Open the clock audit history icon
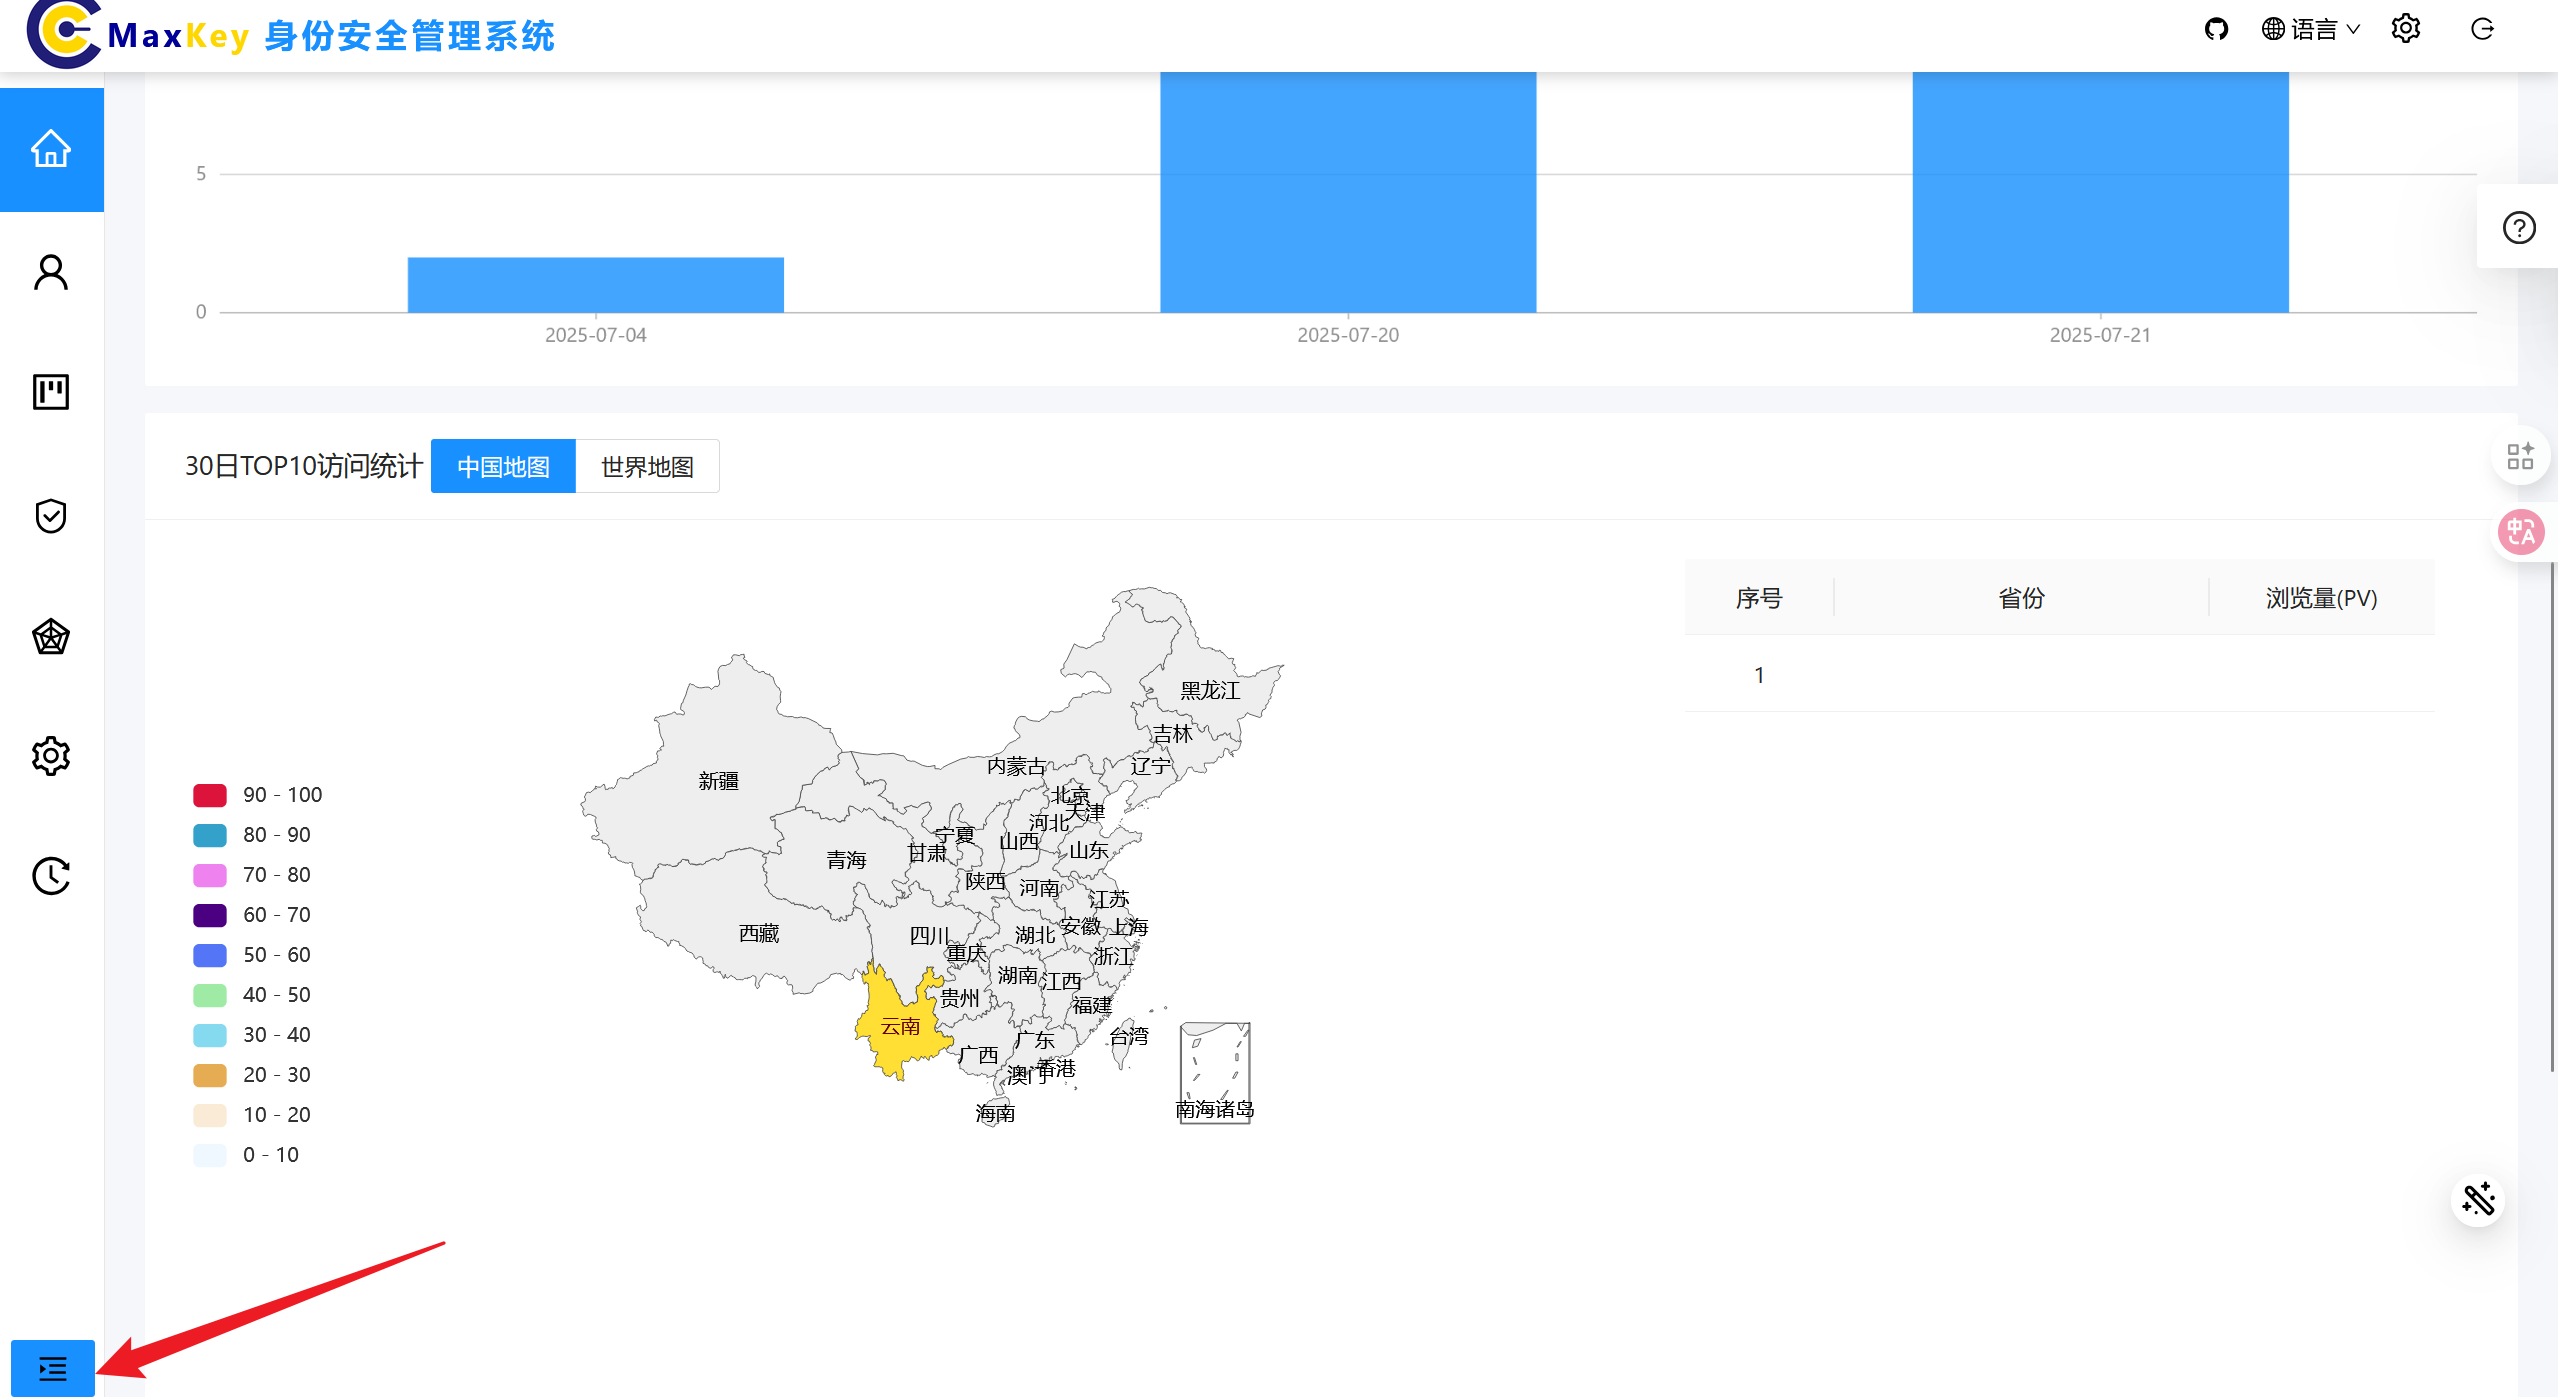This screenshot has height=1397, width=2558. [51, 876]
